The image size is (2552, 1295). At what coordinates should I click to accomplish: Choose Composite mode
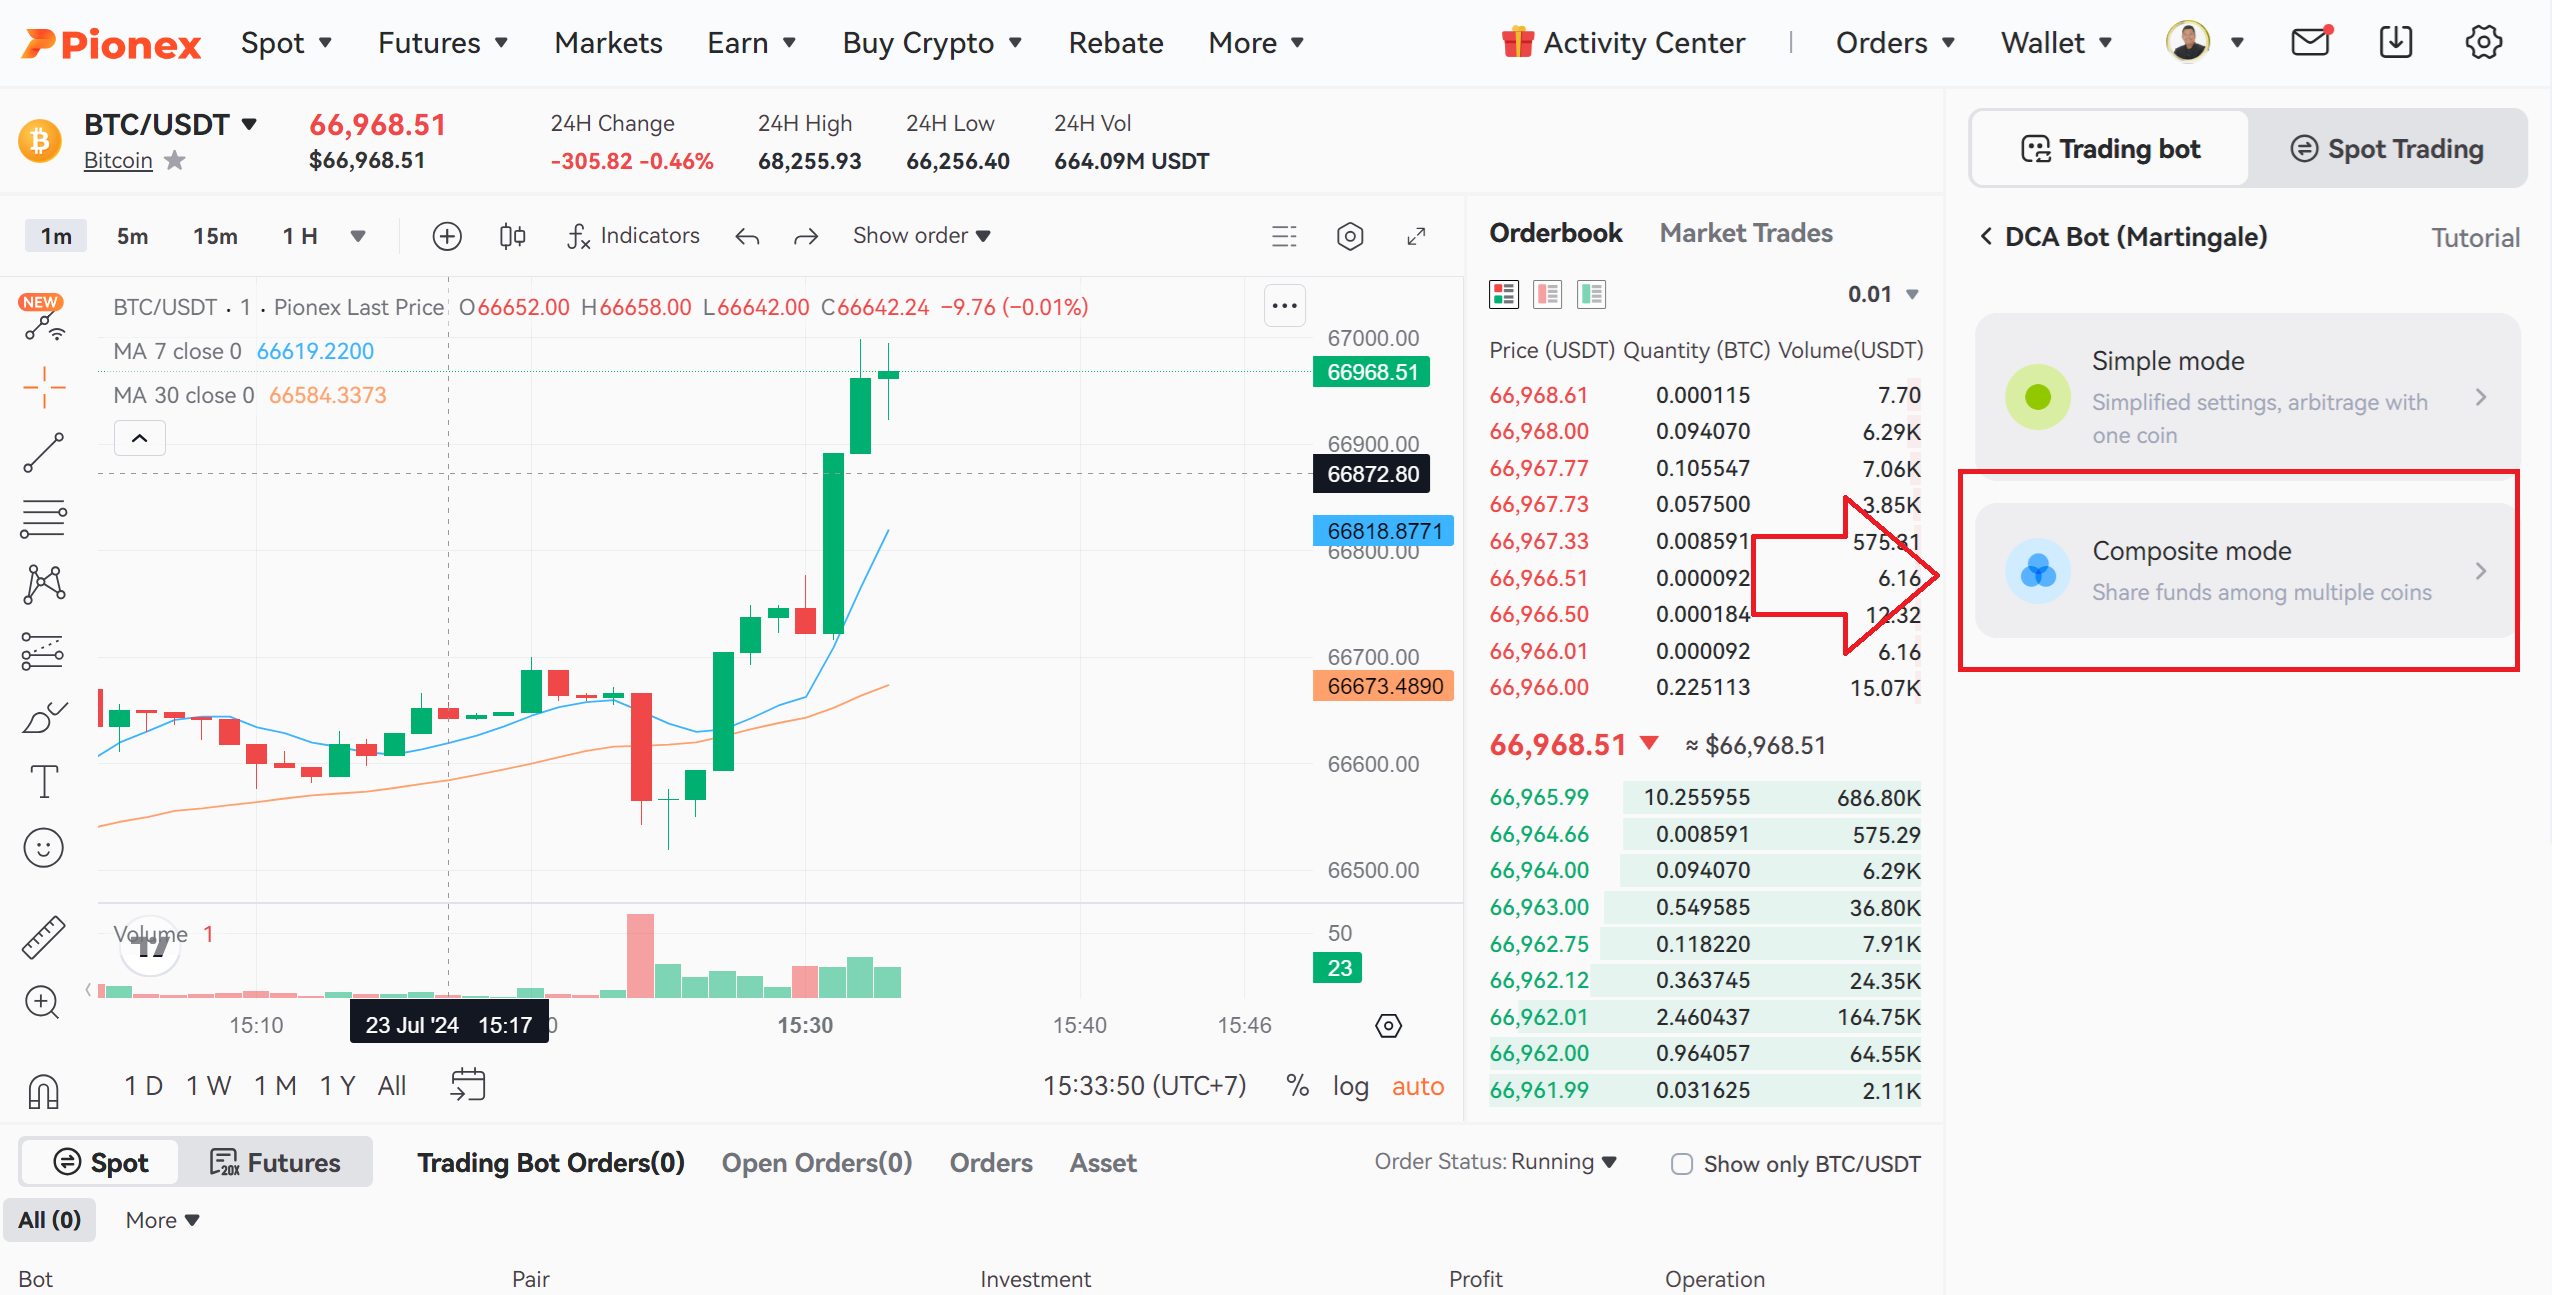click(2247, 571)
